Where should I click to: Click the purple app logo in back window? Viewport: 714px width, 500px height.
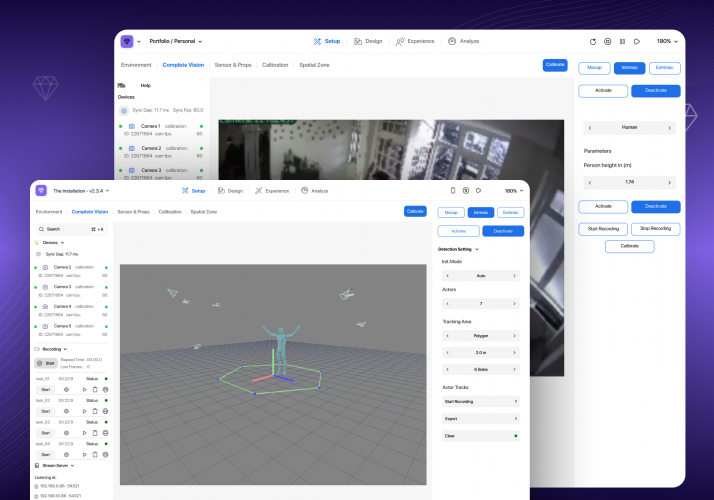[127, 41]
